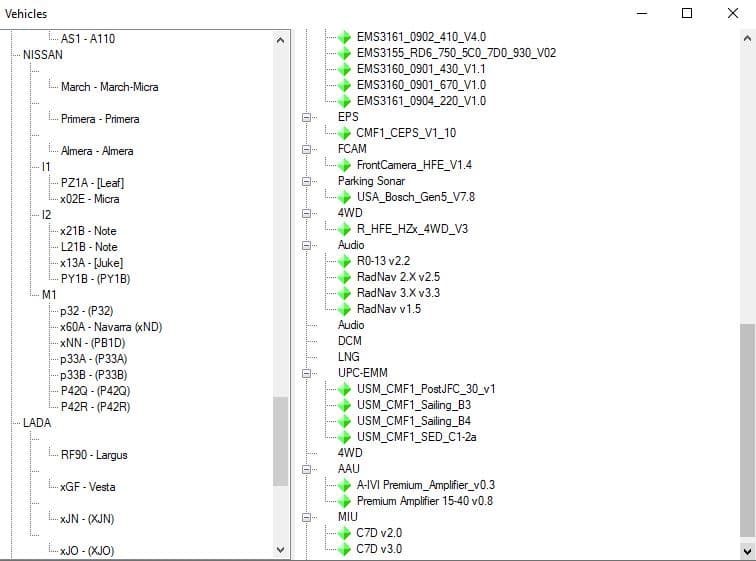Image resolution: width=756 pixels, height=561 pixels.
Task: Click green icon next to C7D v2.0
Action: [x=344, y=534]
